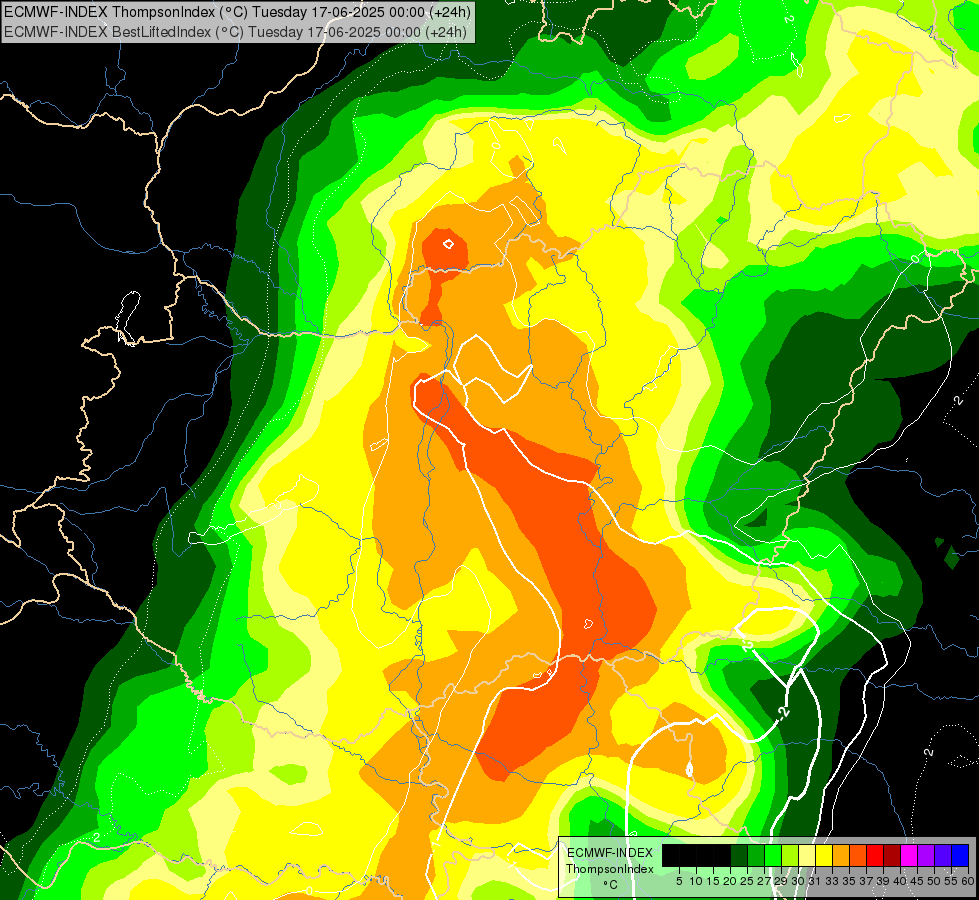Select the yellow 31–33 legend swatch
This screenshot has height=900, width=979.
coord(824,855)
